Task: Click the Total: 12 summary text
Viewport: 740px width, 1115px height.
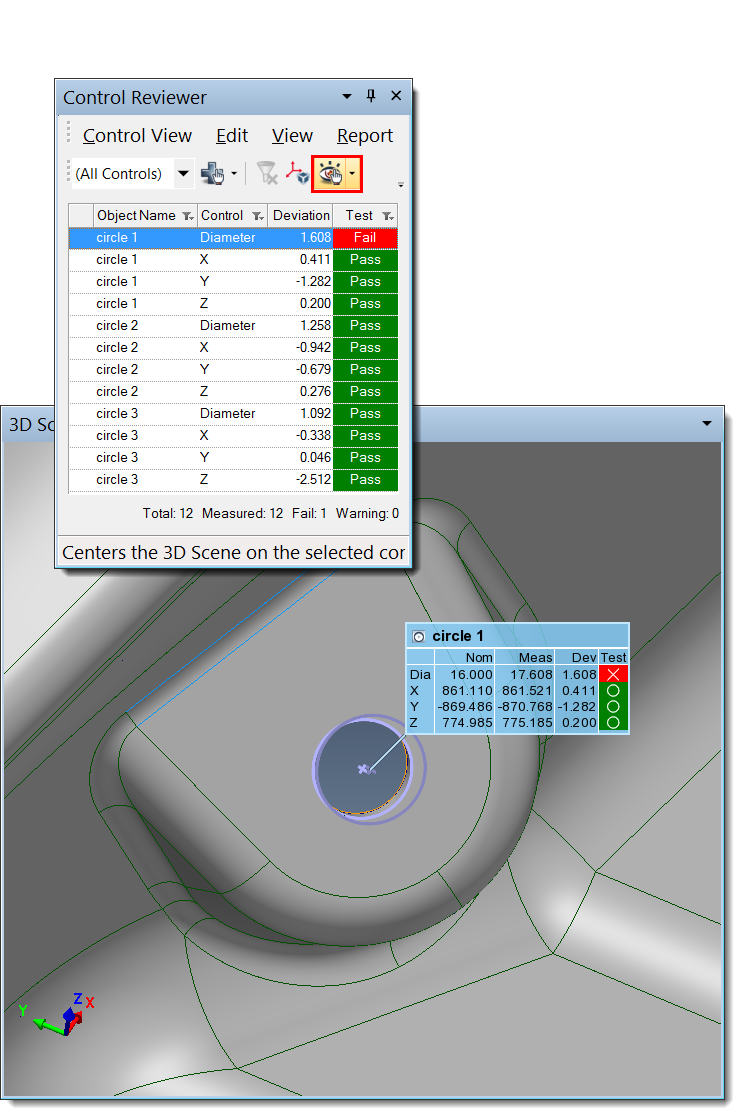Action: click(x=168, y=513)
